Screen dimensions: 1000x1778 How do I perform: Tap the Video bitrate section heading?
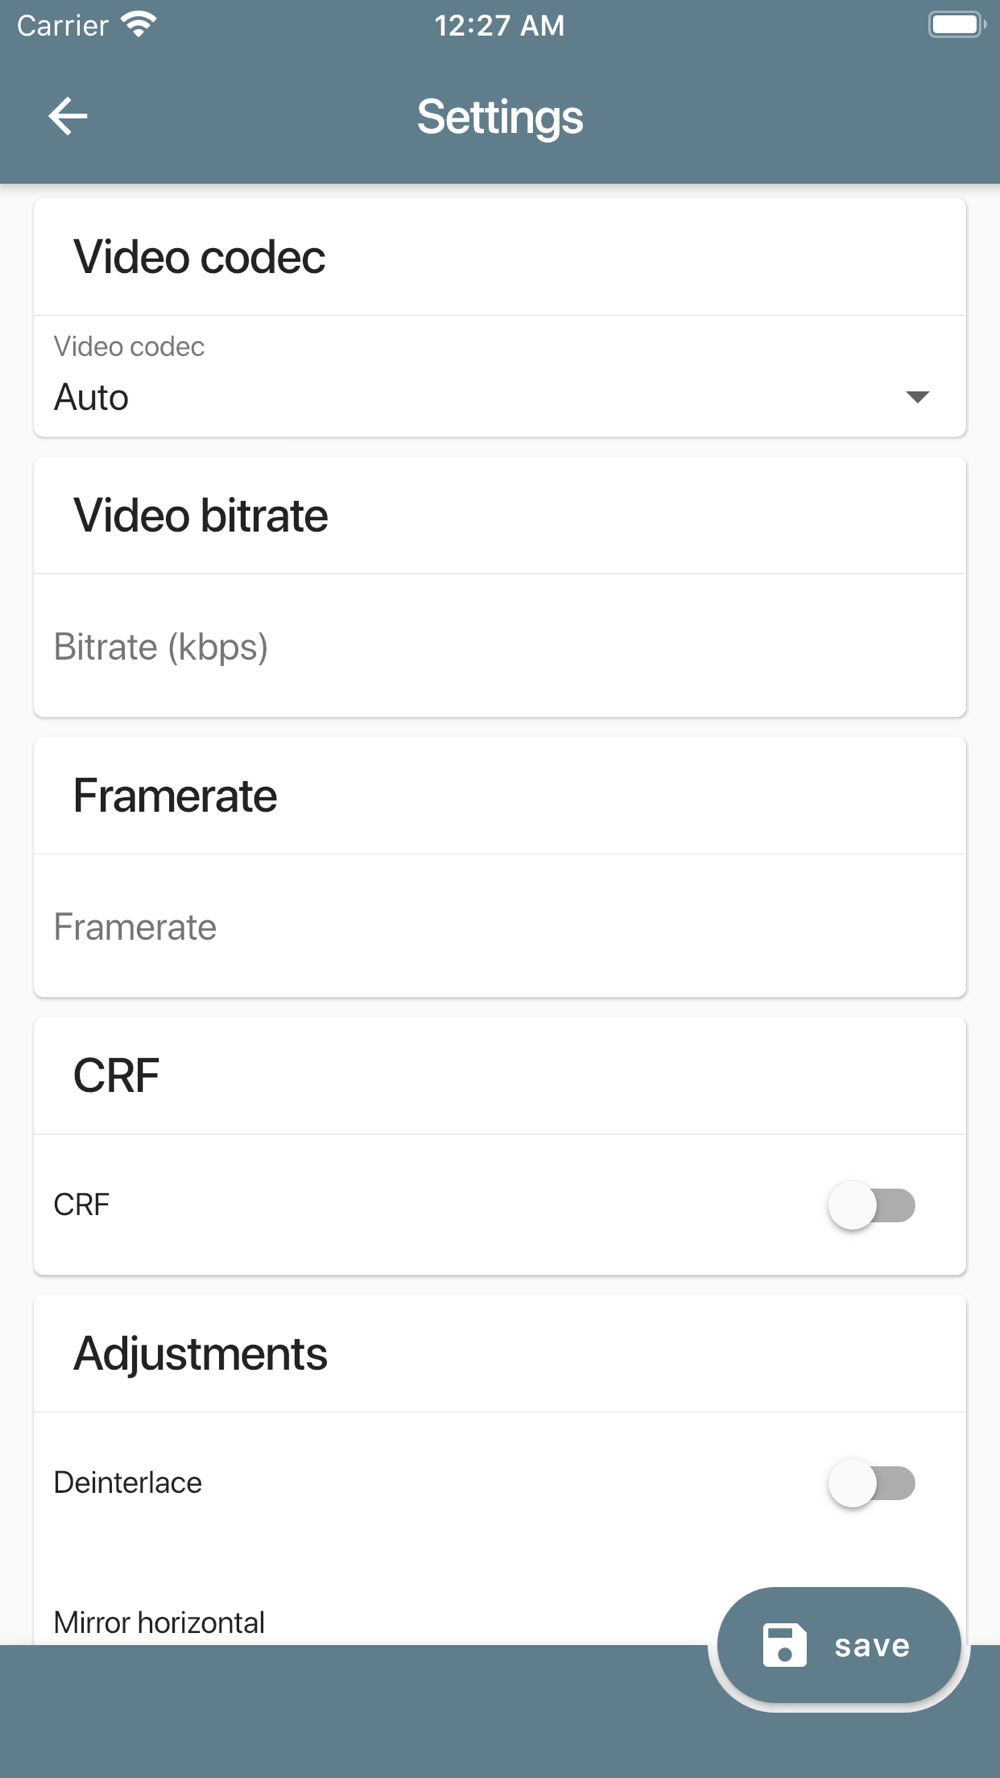pos(200,516)
